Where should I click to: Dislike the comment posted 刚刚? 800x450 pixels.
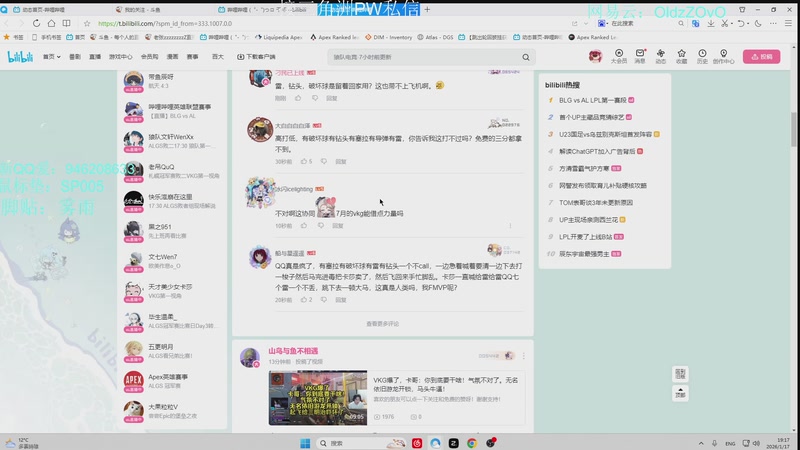(315, 98)
